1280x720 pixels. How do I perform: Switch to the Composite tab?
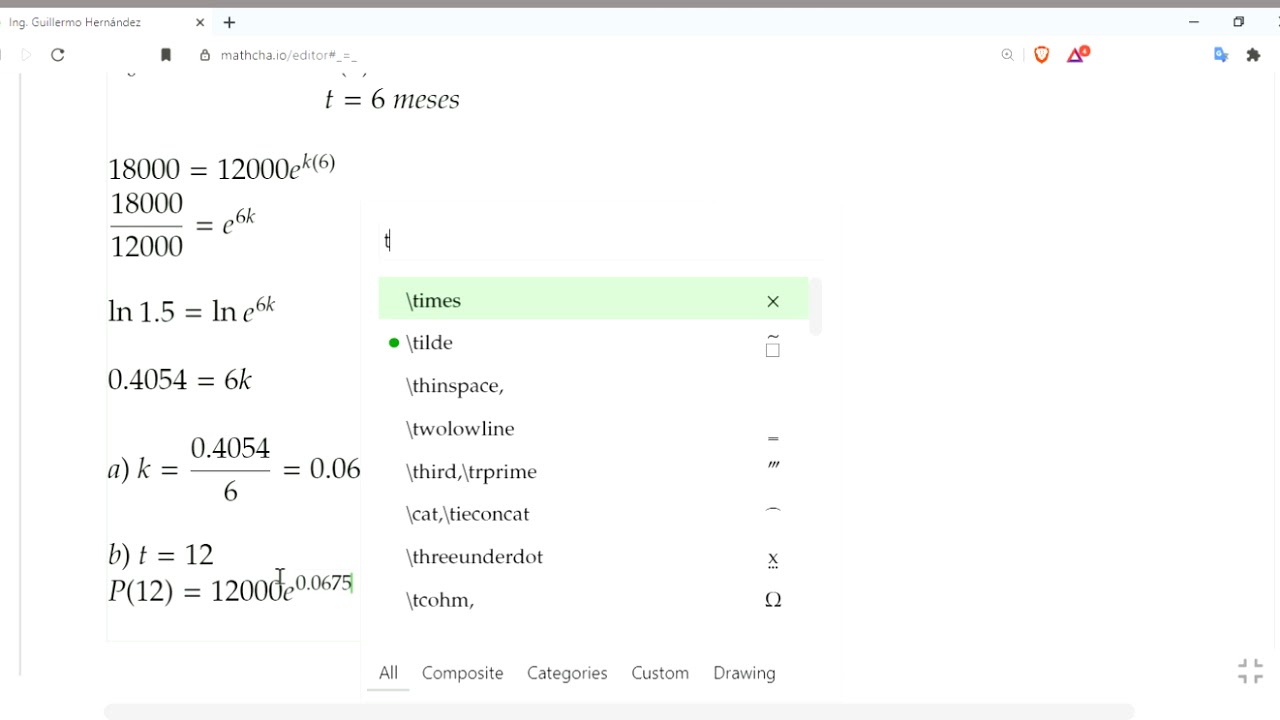[x=462, y=673]
